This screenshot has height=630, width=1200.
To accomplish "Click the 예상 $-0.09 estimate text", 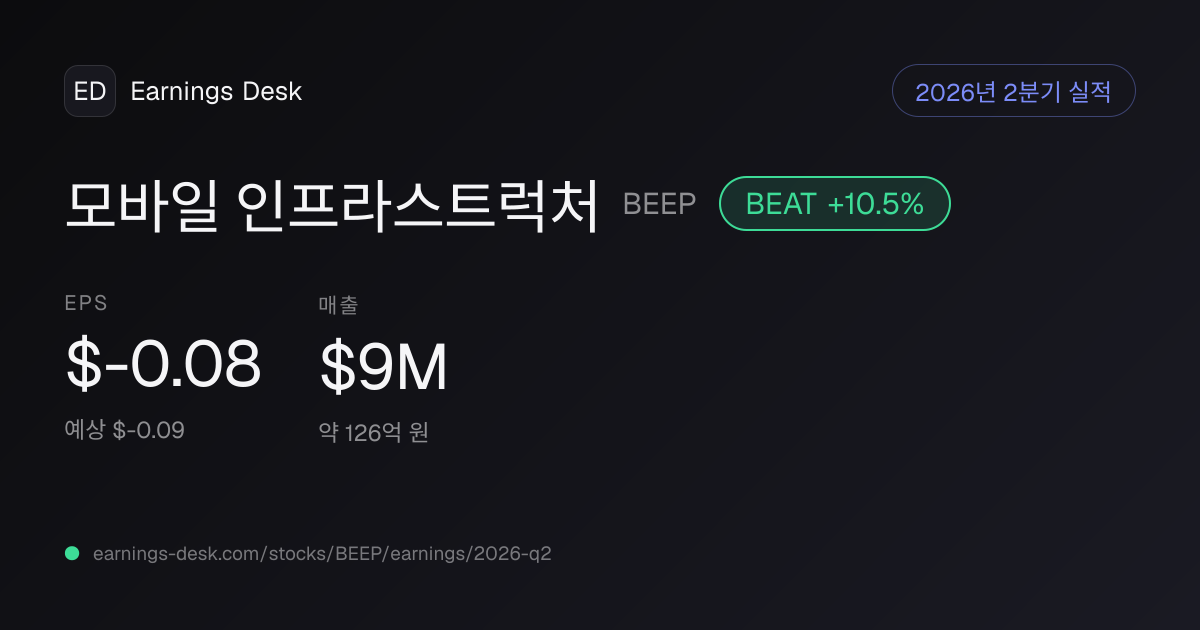I will tap(125, 430).
